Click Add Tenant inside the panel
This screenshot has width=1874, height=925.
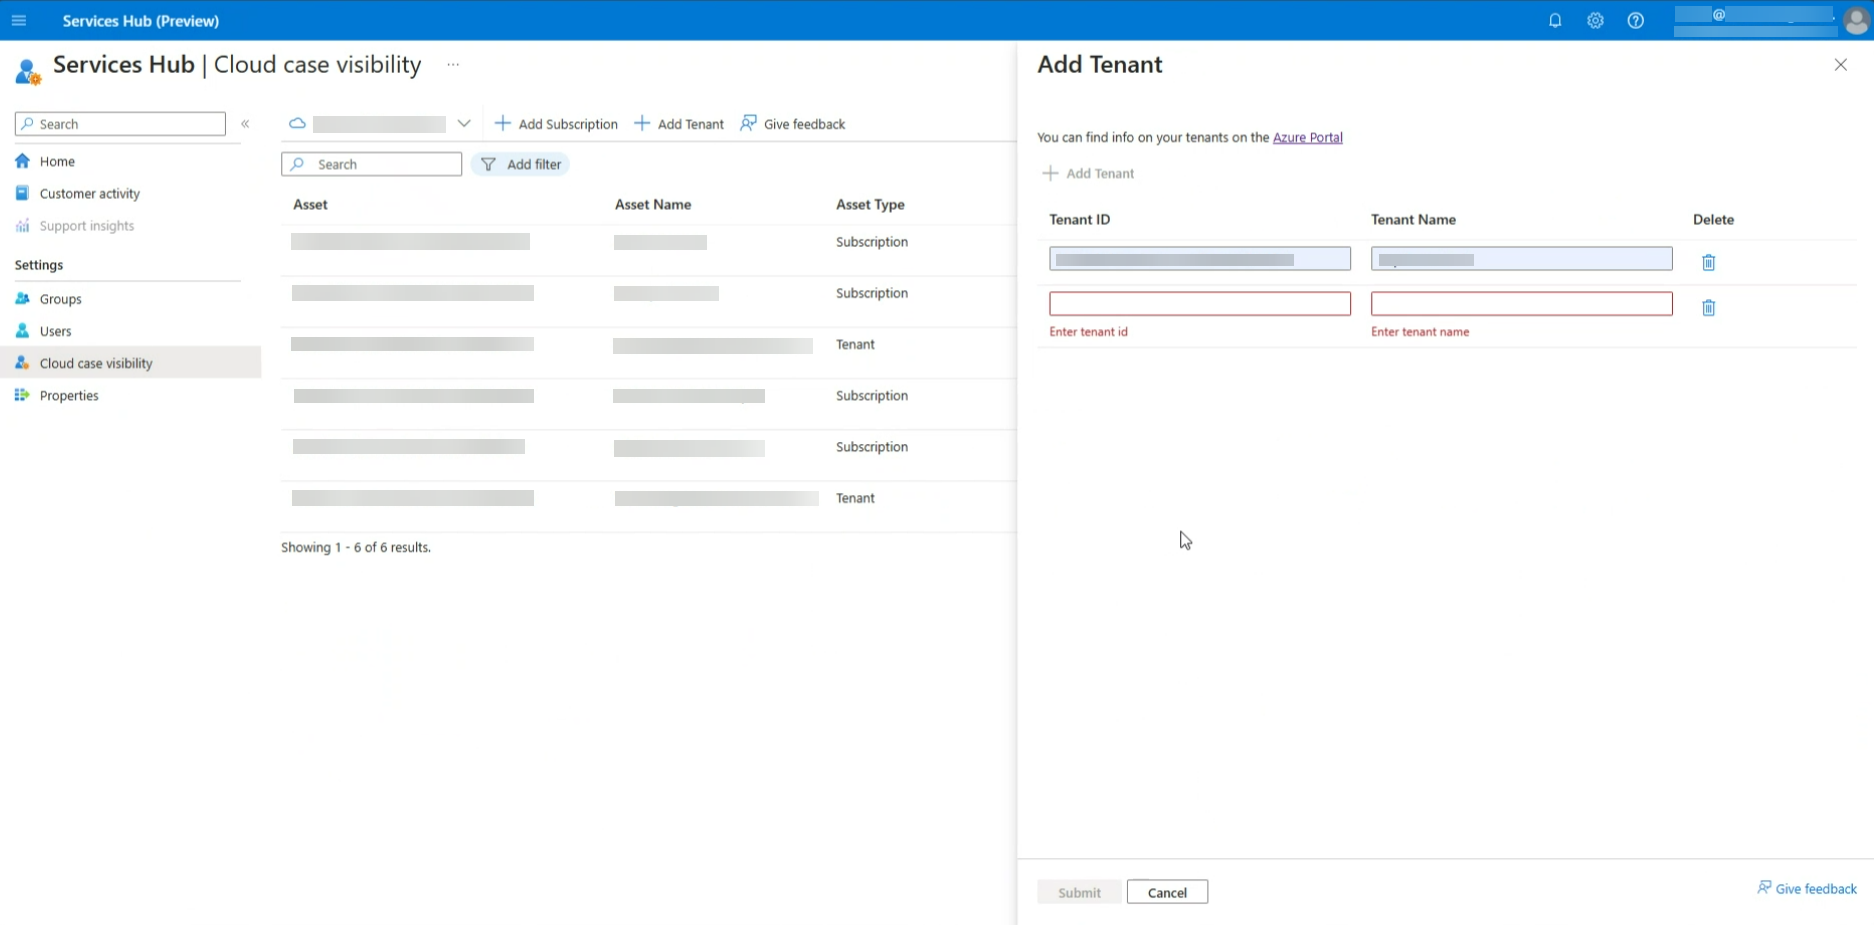(x=1088, y=173)
